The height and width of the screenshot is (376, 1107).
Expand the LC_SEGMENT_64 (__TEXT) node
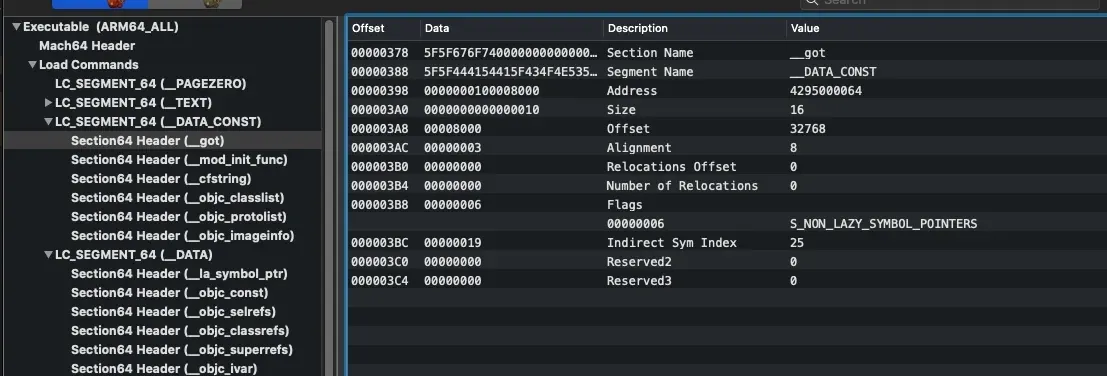[48, 103]
